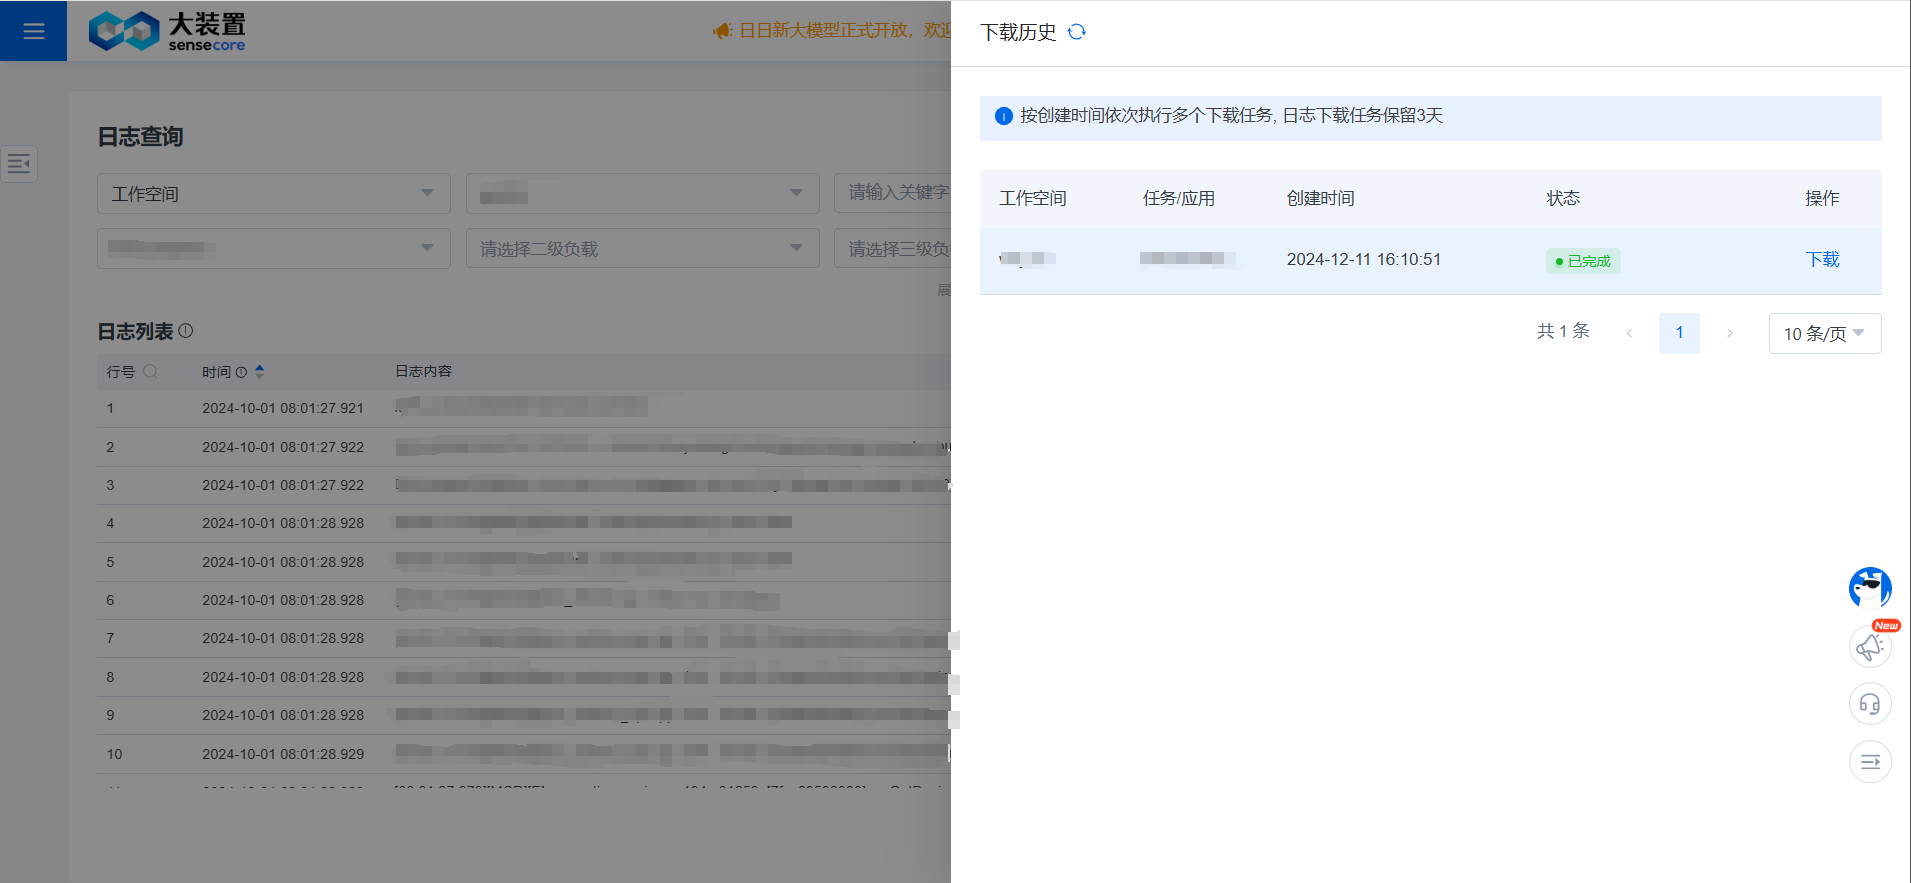Screen dimensions: 1911x883
Task: Click the 请输入关键字 search field
Action: [892, 193]
